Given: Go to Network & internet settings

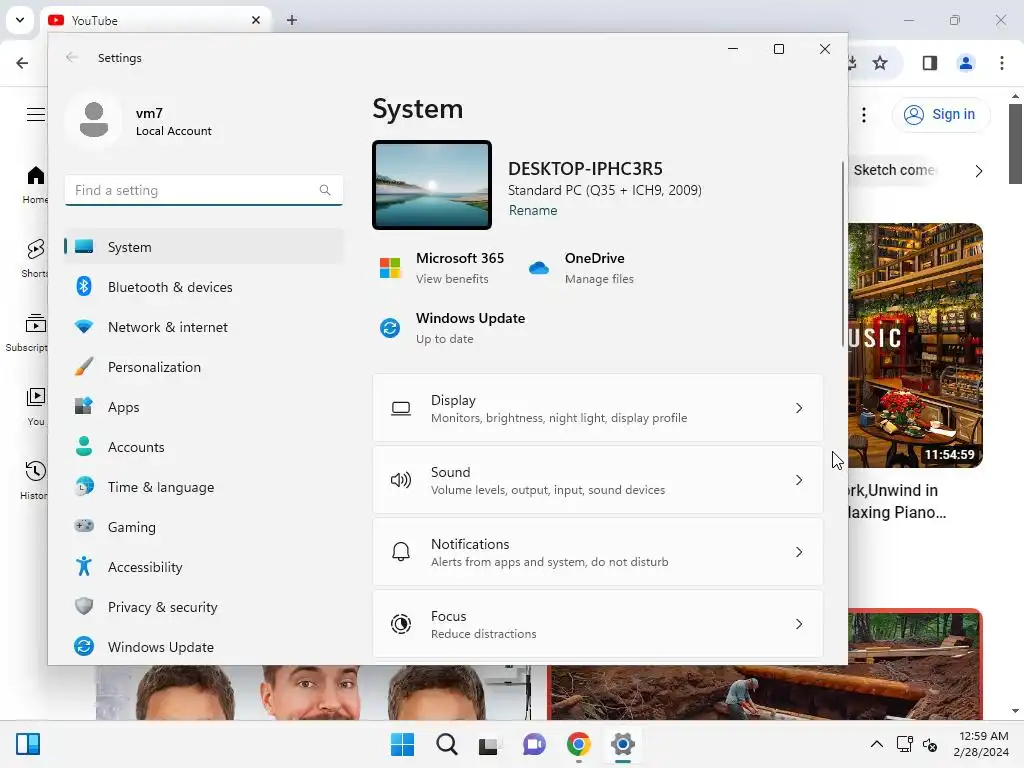Looking at the screenshot, I should tap(204, 327).
